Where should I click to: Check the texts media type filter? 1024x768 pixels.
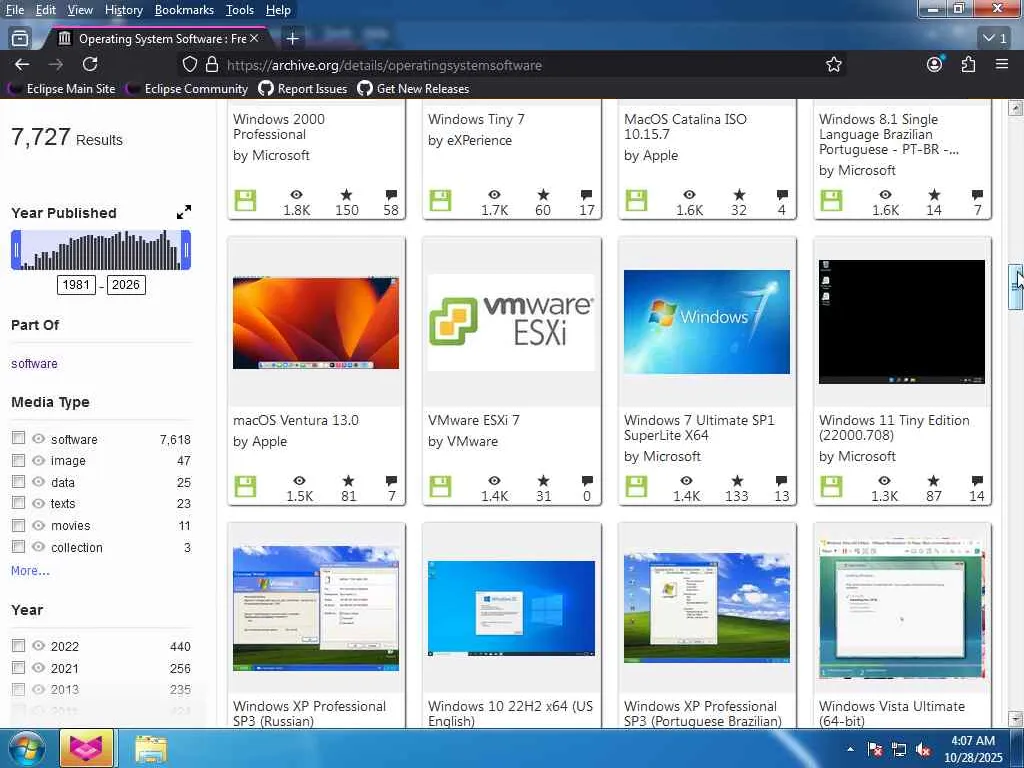point(18,503)
